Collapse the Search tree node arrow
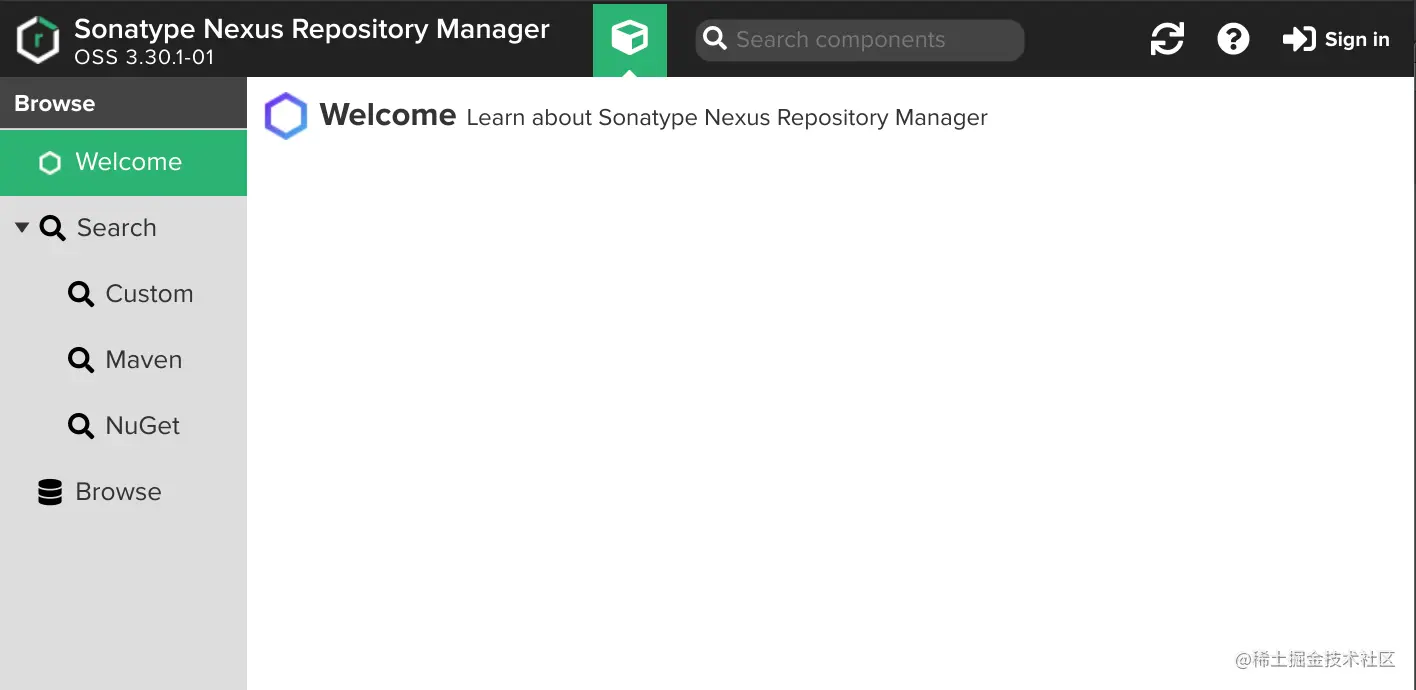The width and height of the screenshot is (1416, 690). pos(22,228)
